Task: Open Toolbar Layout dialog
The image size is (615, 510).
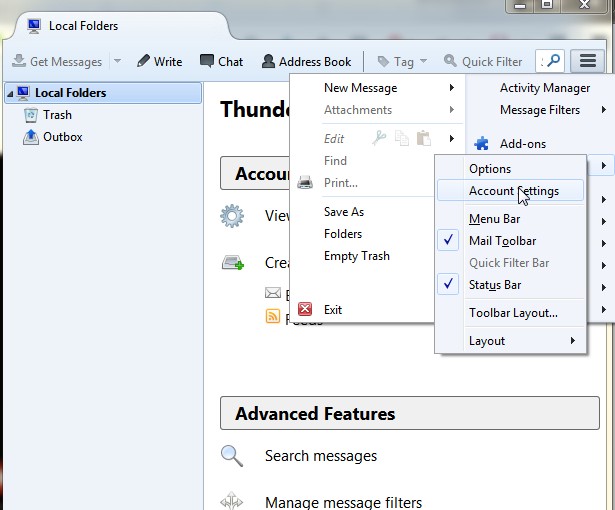Action: click(513, 313)
